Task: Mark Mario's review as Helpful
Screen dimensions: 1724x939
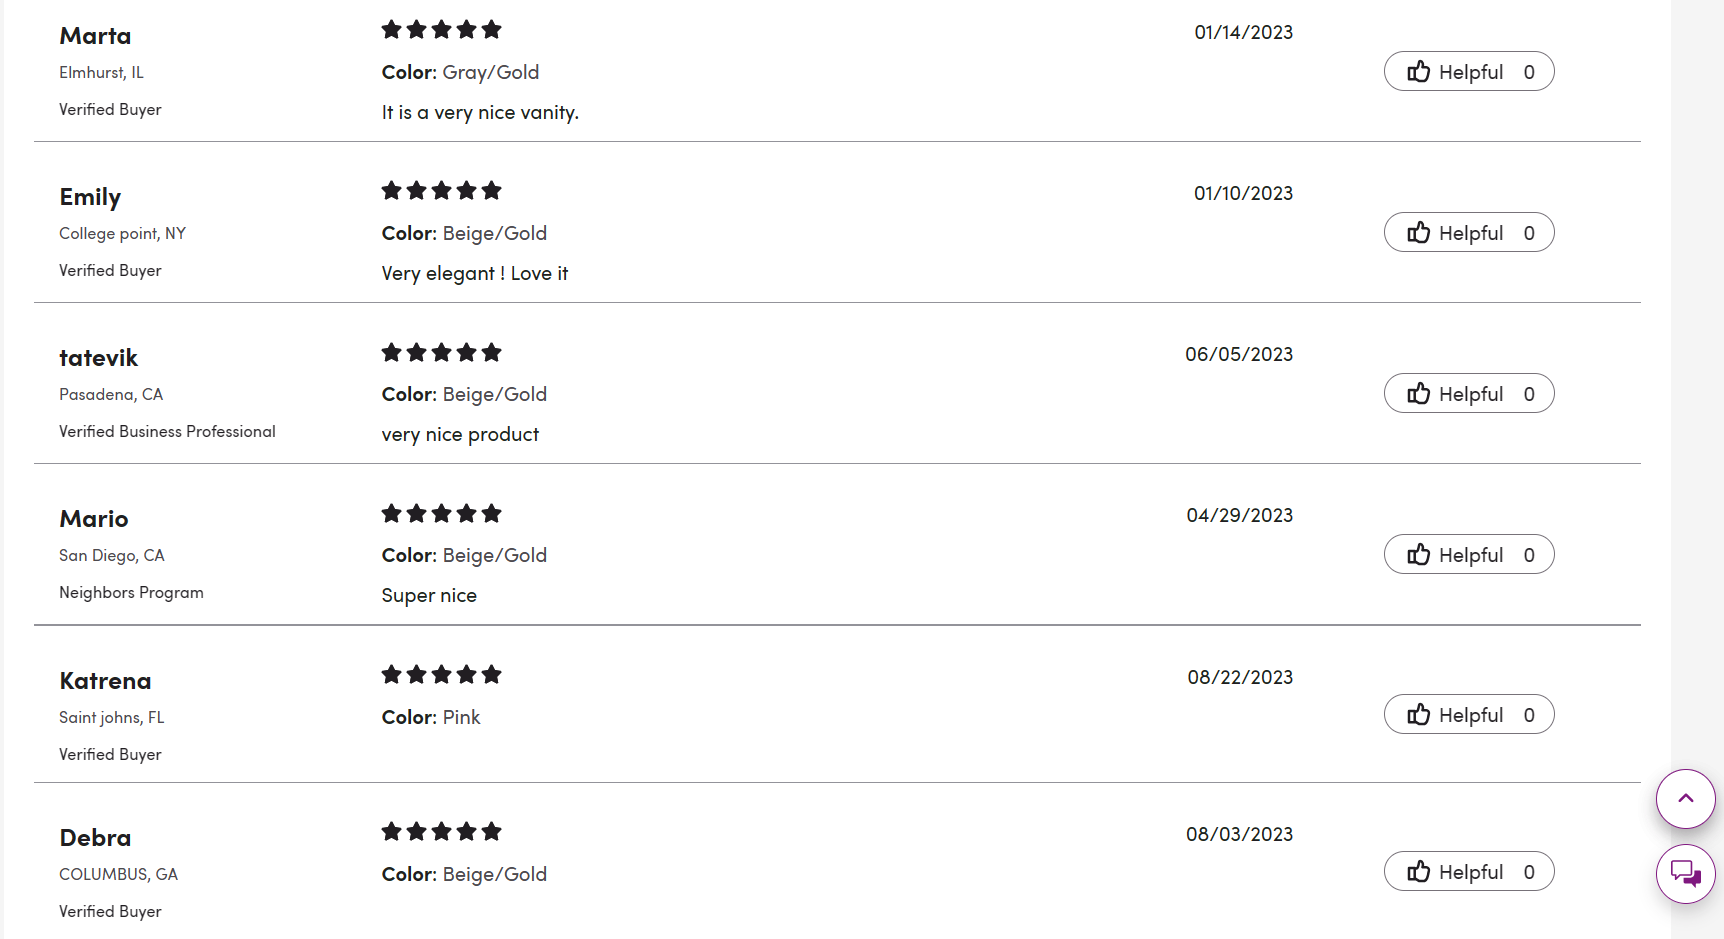Action: coord(1470,555)
